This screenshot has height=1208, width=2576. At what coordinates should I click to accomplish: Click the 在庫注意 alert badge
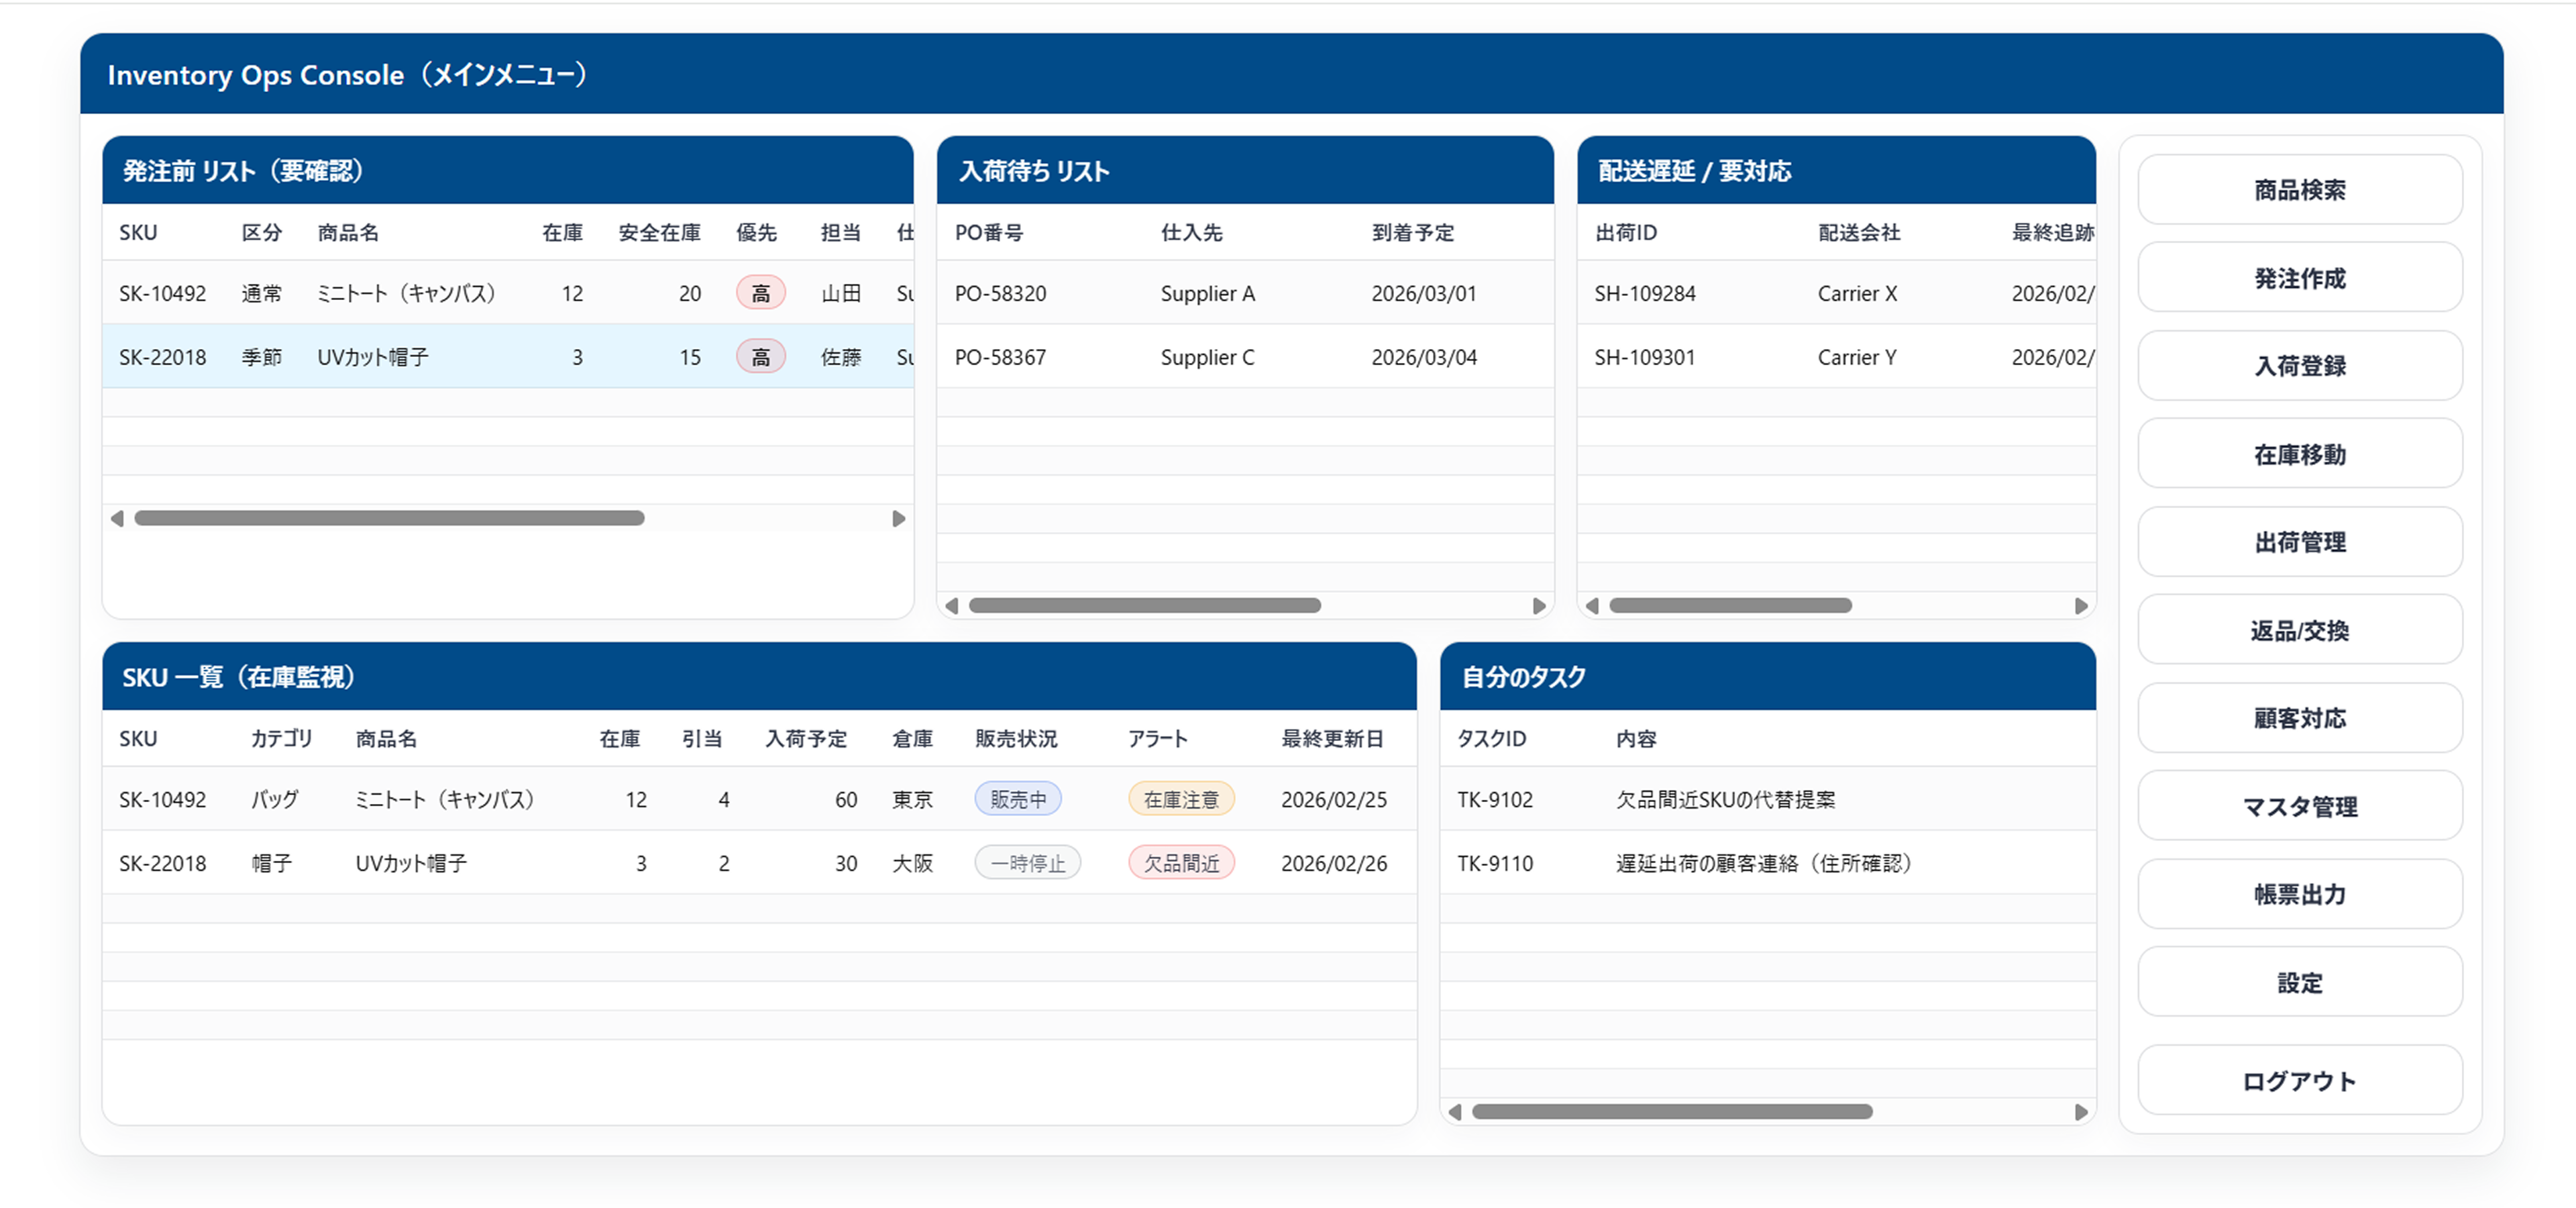[x=1181, y=798]
